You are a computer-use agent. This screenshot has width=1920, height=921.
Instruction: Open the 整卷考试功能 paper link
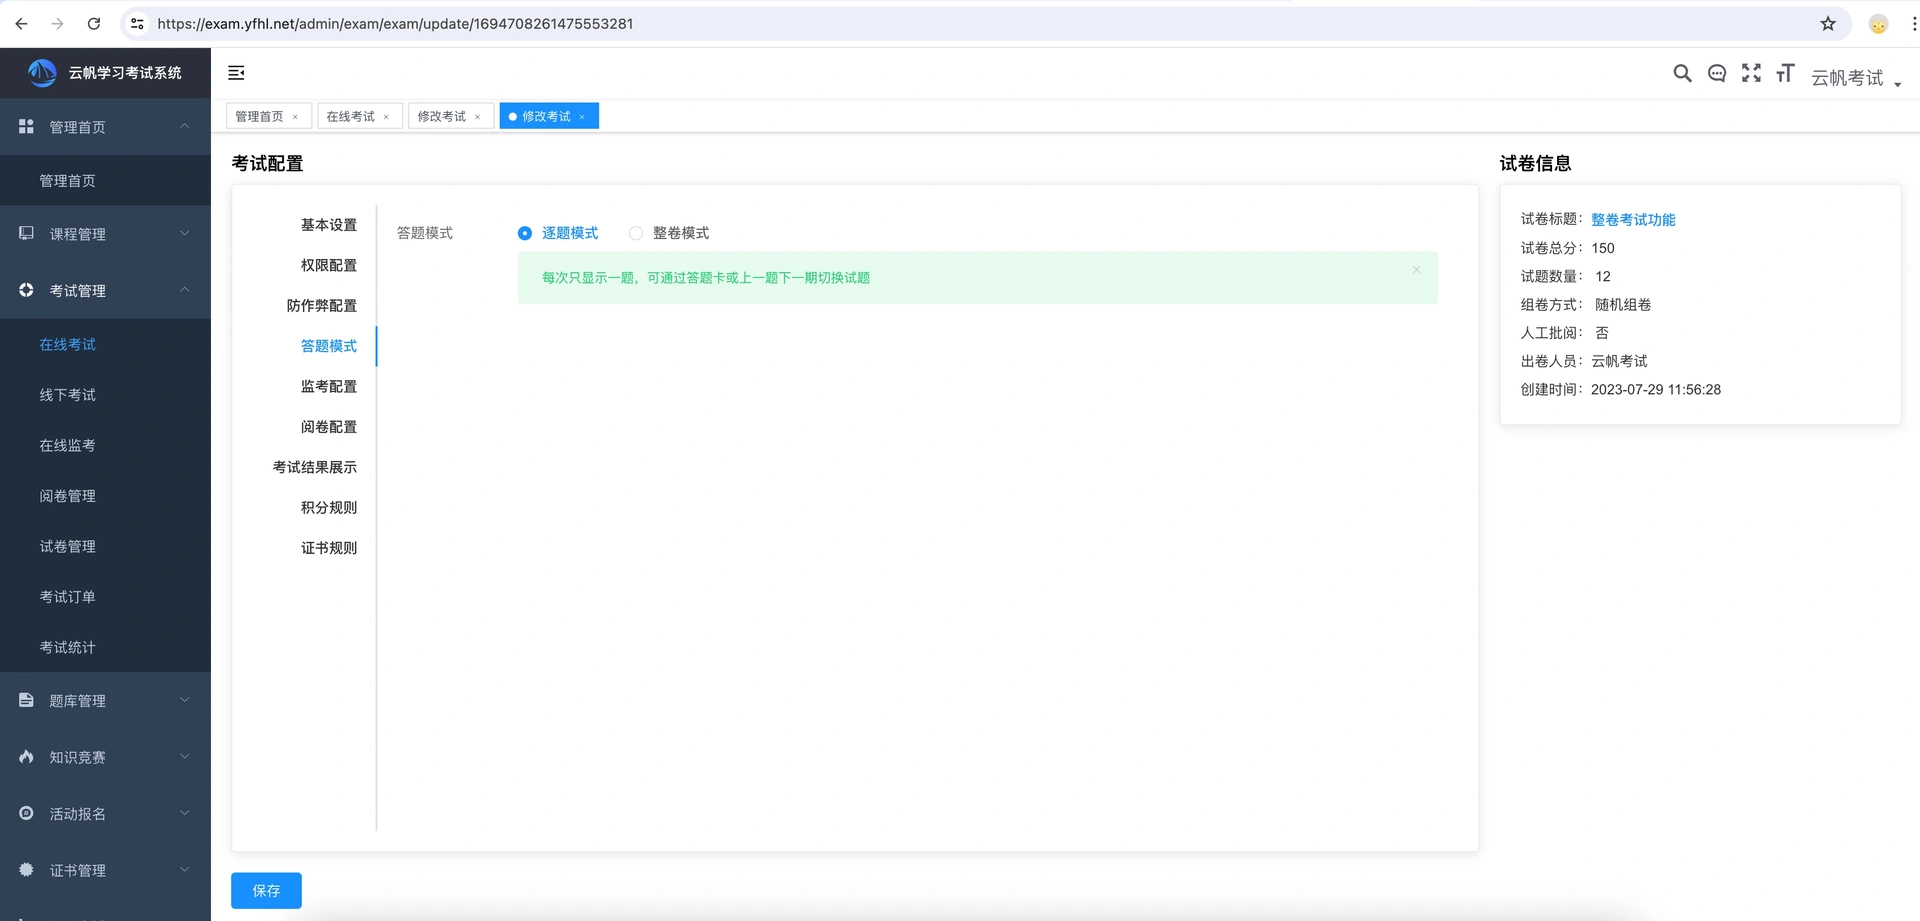1633,220
